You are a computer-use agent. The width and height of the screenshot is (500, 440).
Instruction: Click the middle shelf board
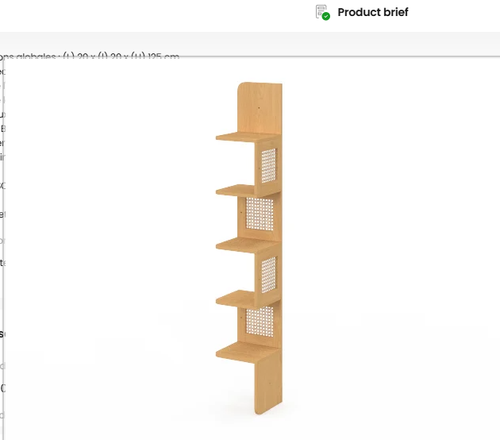[247, 245]
